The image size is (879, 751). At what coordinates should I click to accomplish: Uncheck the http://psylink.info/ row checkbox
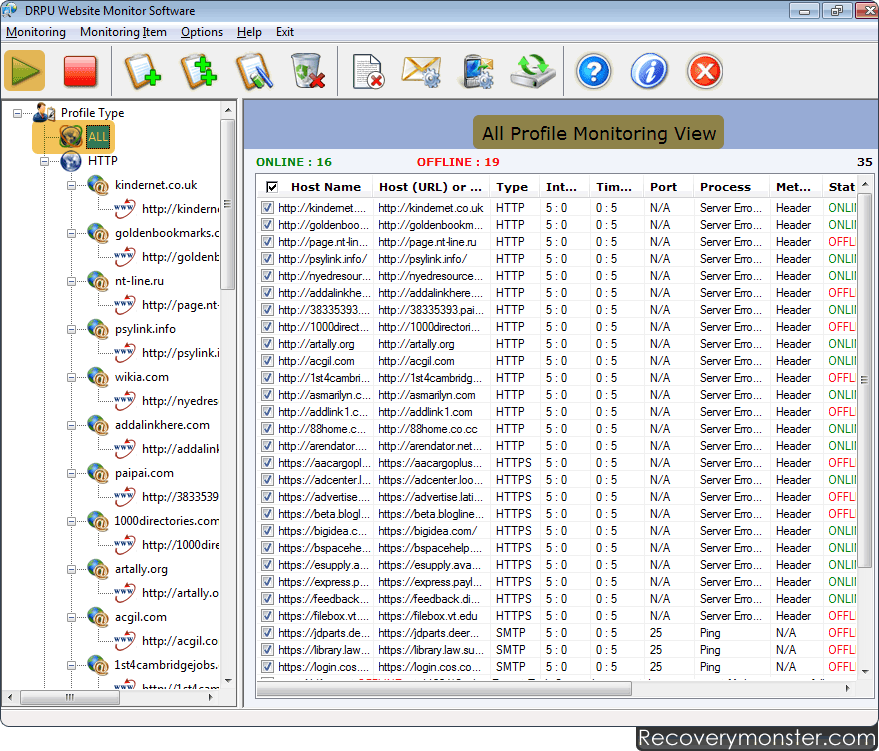tap(267, 259)
